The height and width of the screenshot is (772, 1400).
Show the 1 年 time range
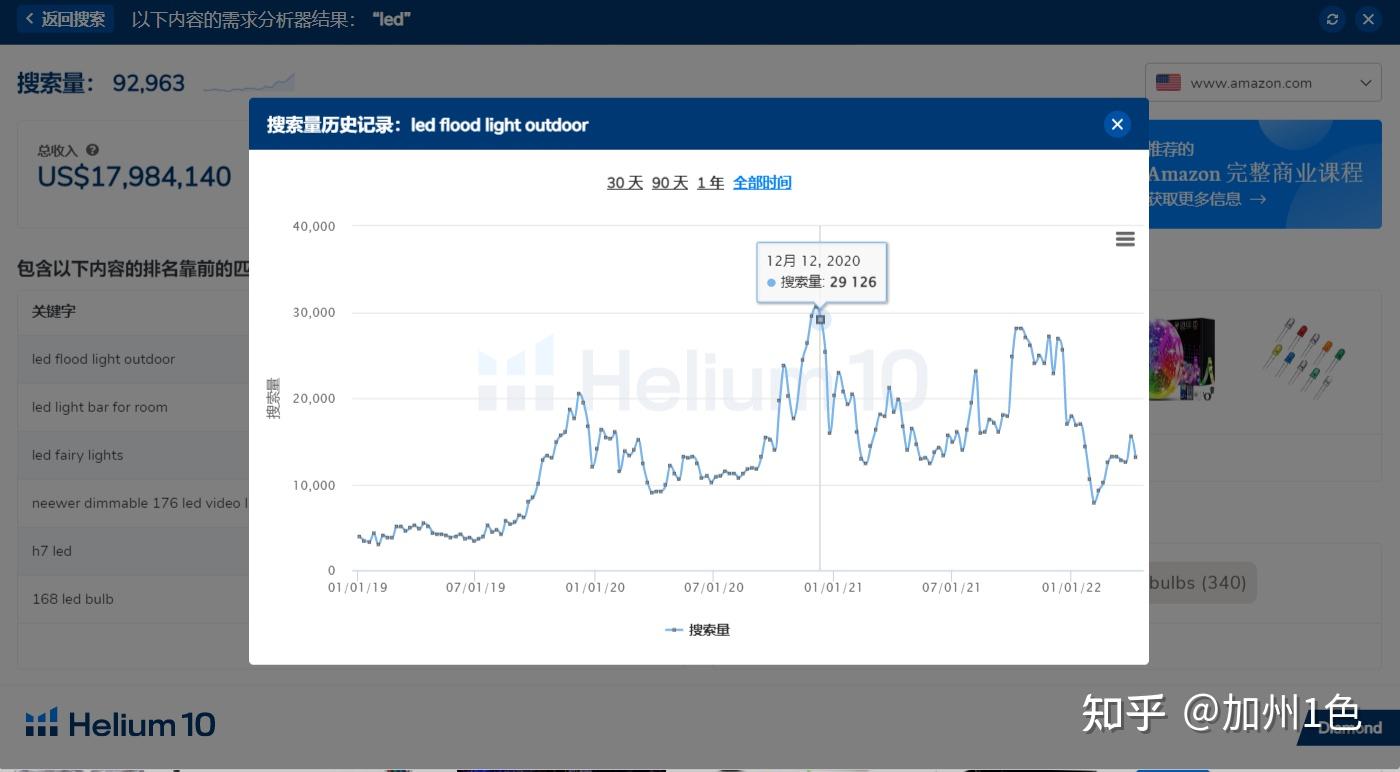pyautogui.click(x=710, y=183)
